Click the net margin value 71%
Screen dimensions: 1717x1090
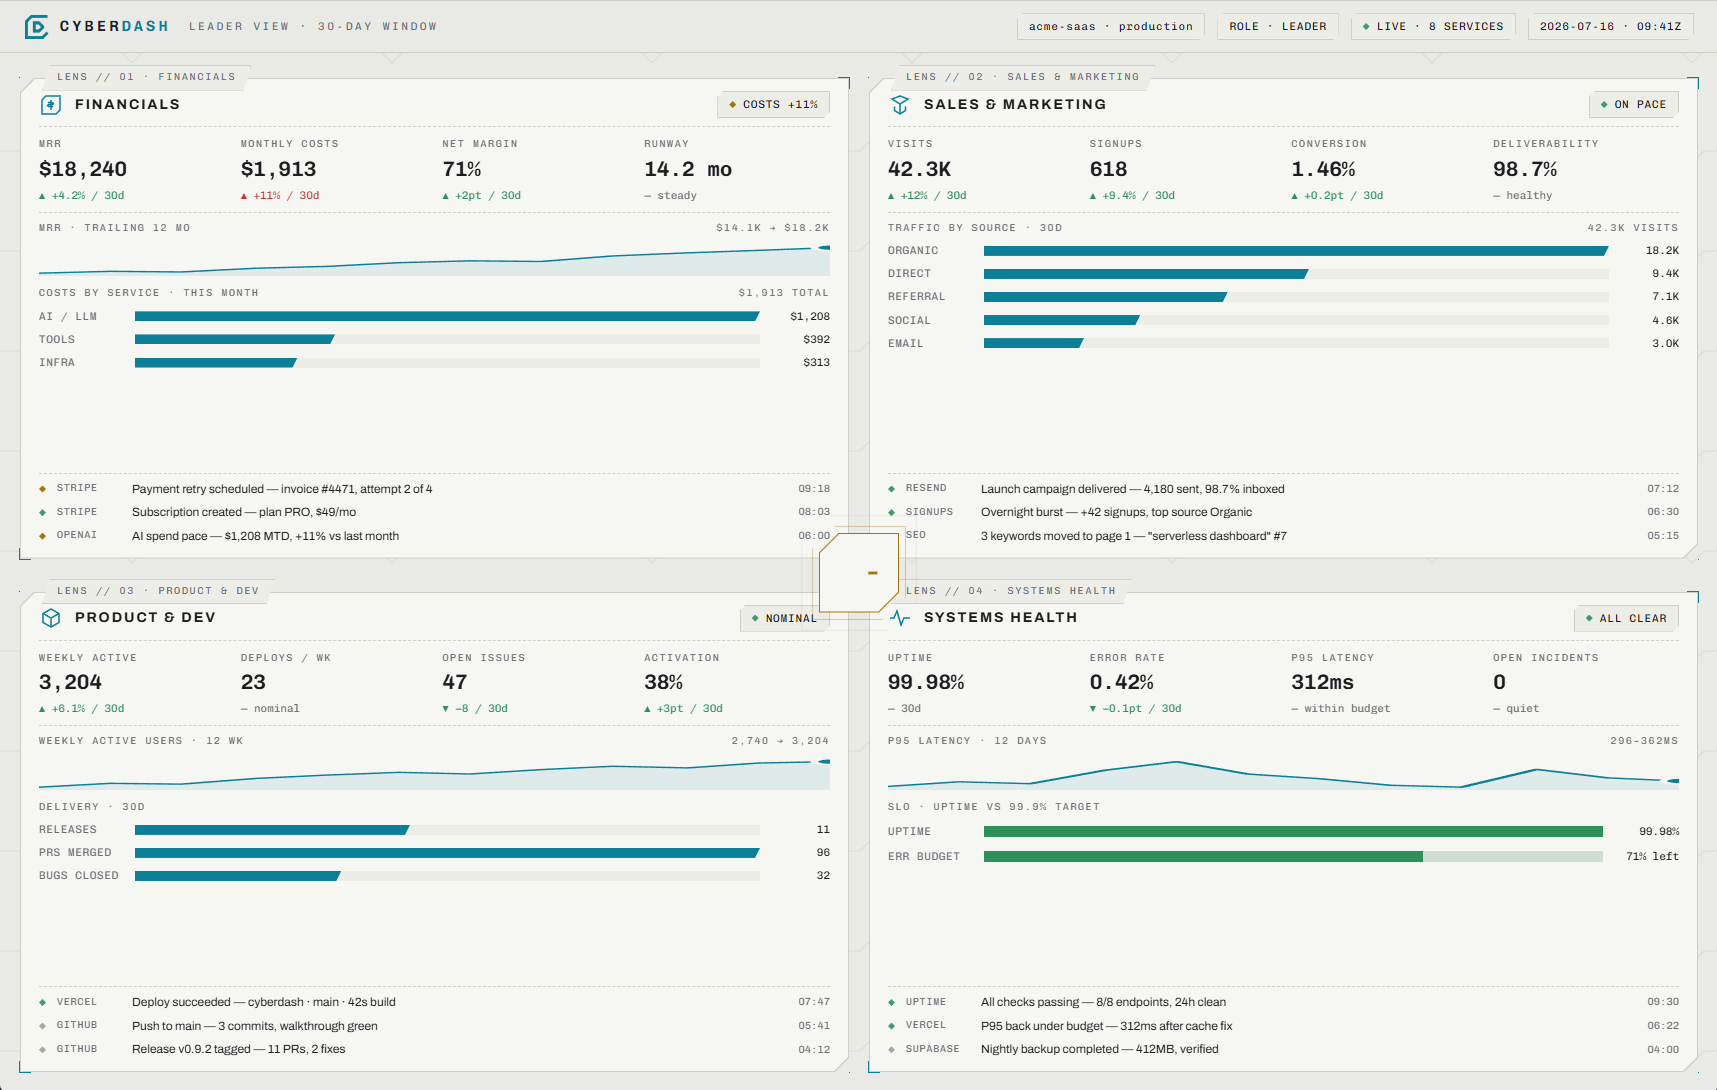click(x=462, y=170)
